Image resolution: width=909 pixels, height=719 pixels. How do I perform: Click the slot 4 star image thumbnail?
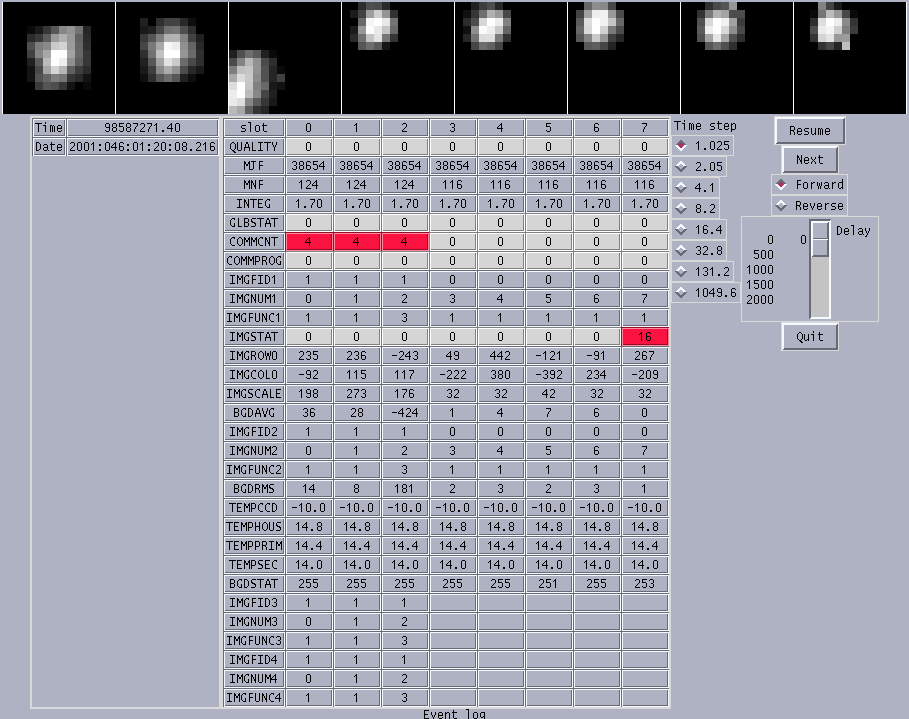(x=511, y=57)
